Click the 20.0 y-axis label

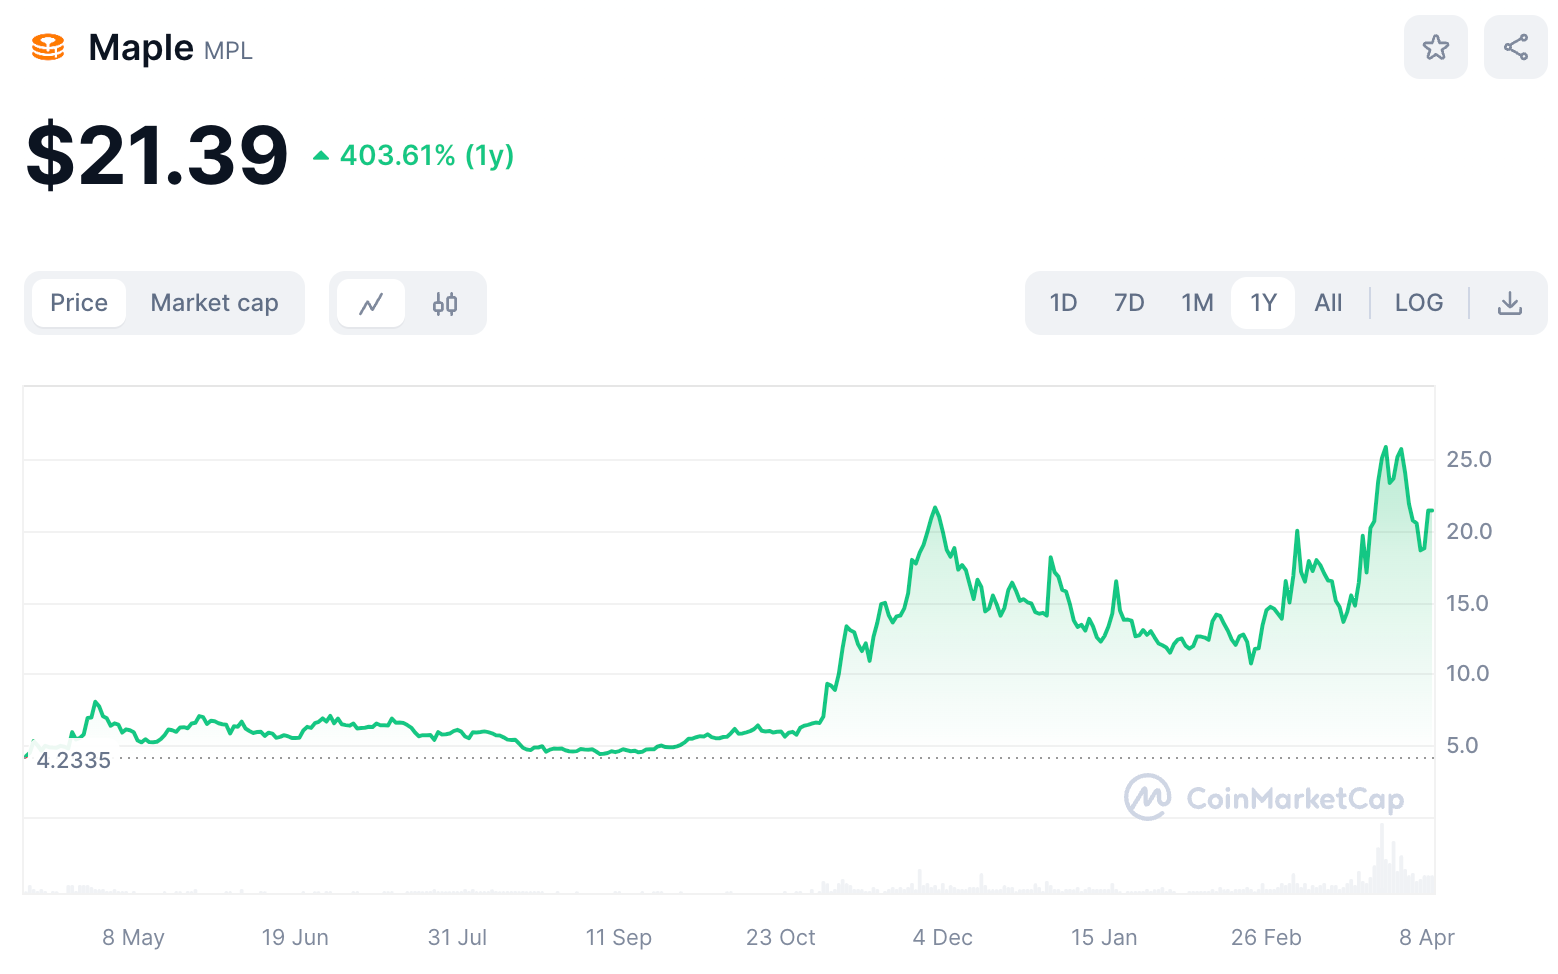point(1468,531)
